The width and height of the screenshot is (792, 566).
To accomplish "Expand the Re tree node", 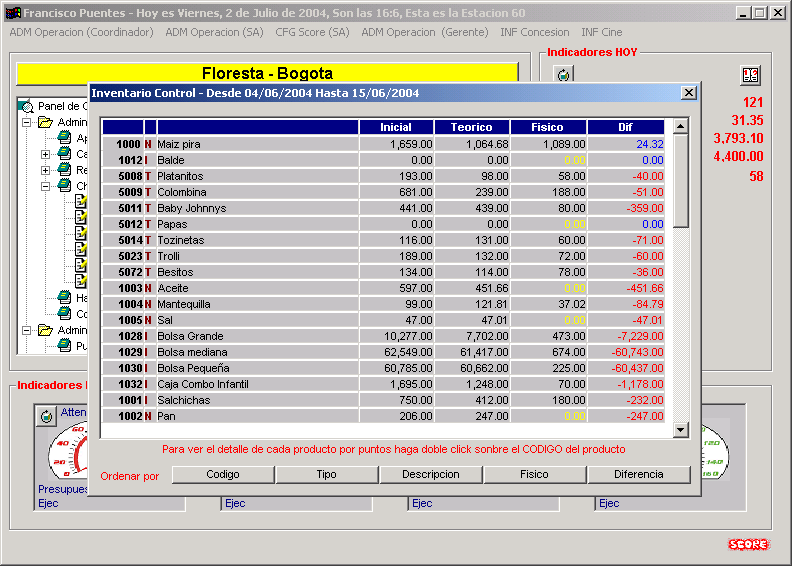I will click(x=45, y=170).
